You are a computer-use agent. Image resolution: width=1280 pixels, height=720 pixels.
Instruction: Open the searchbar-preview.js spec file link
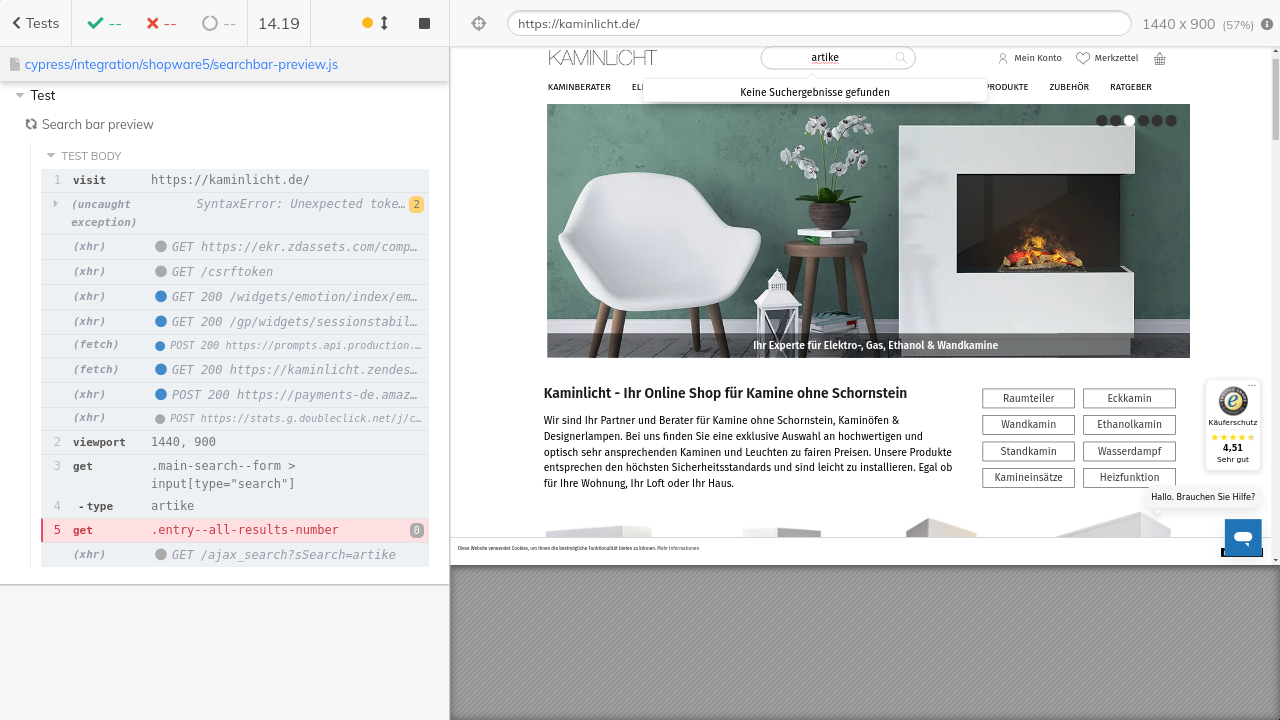point(181,64)
